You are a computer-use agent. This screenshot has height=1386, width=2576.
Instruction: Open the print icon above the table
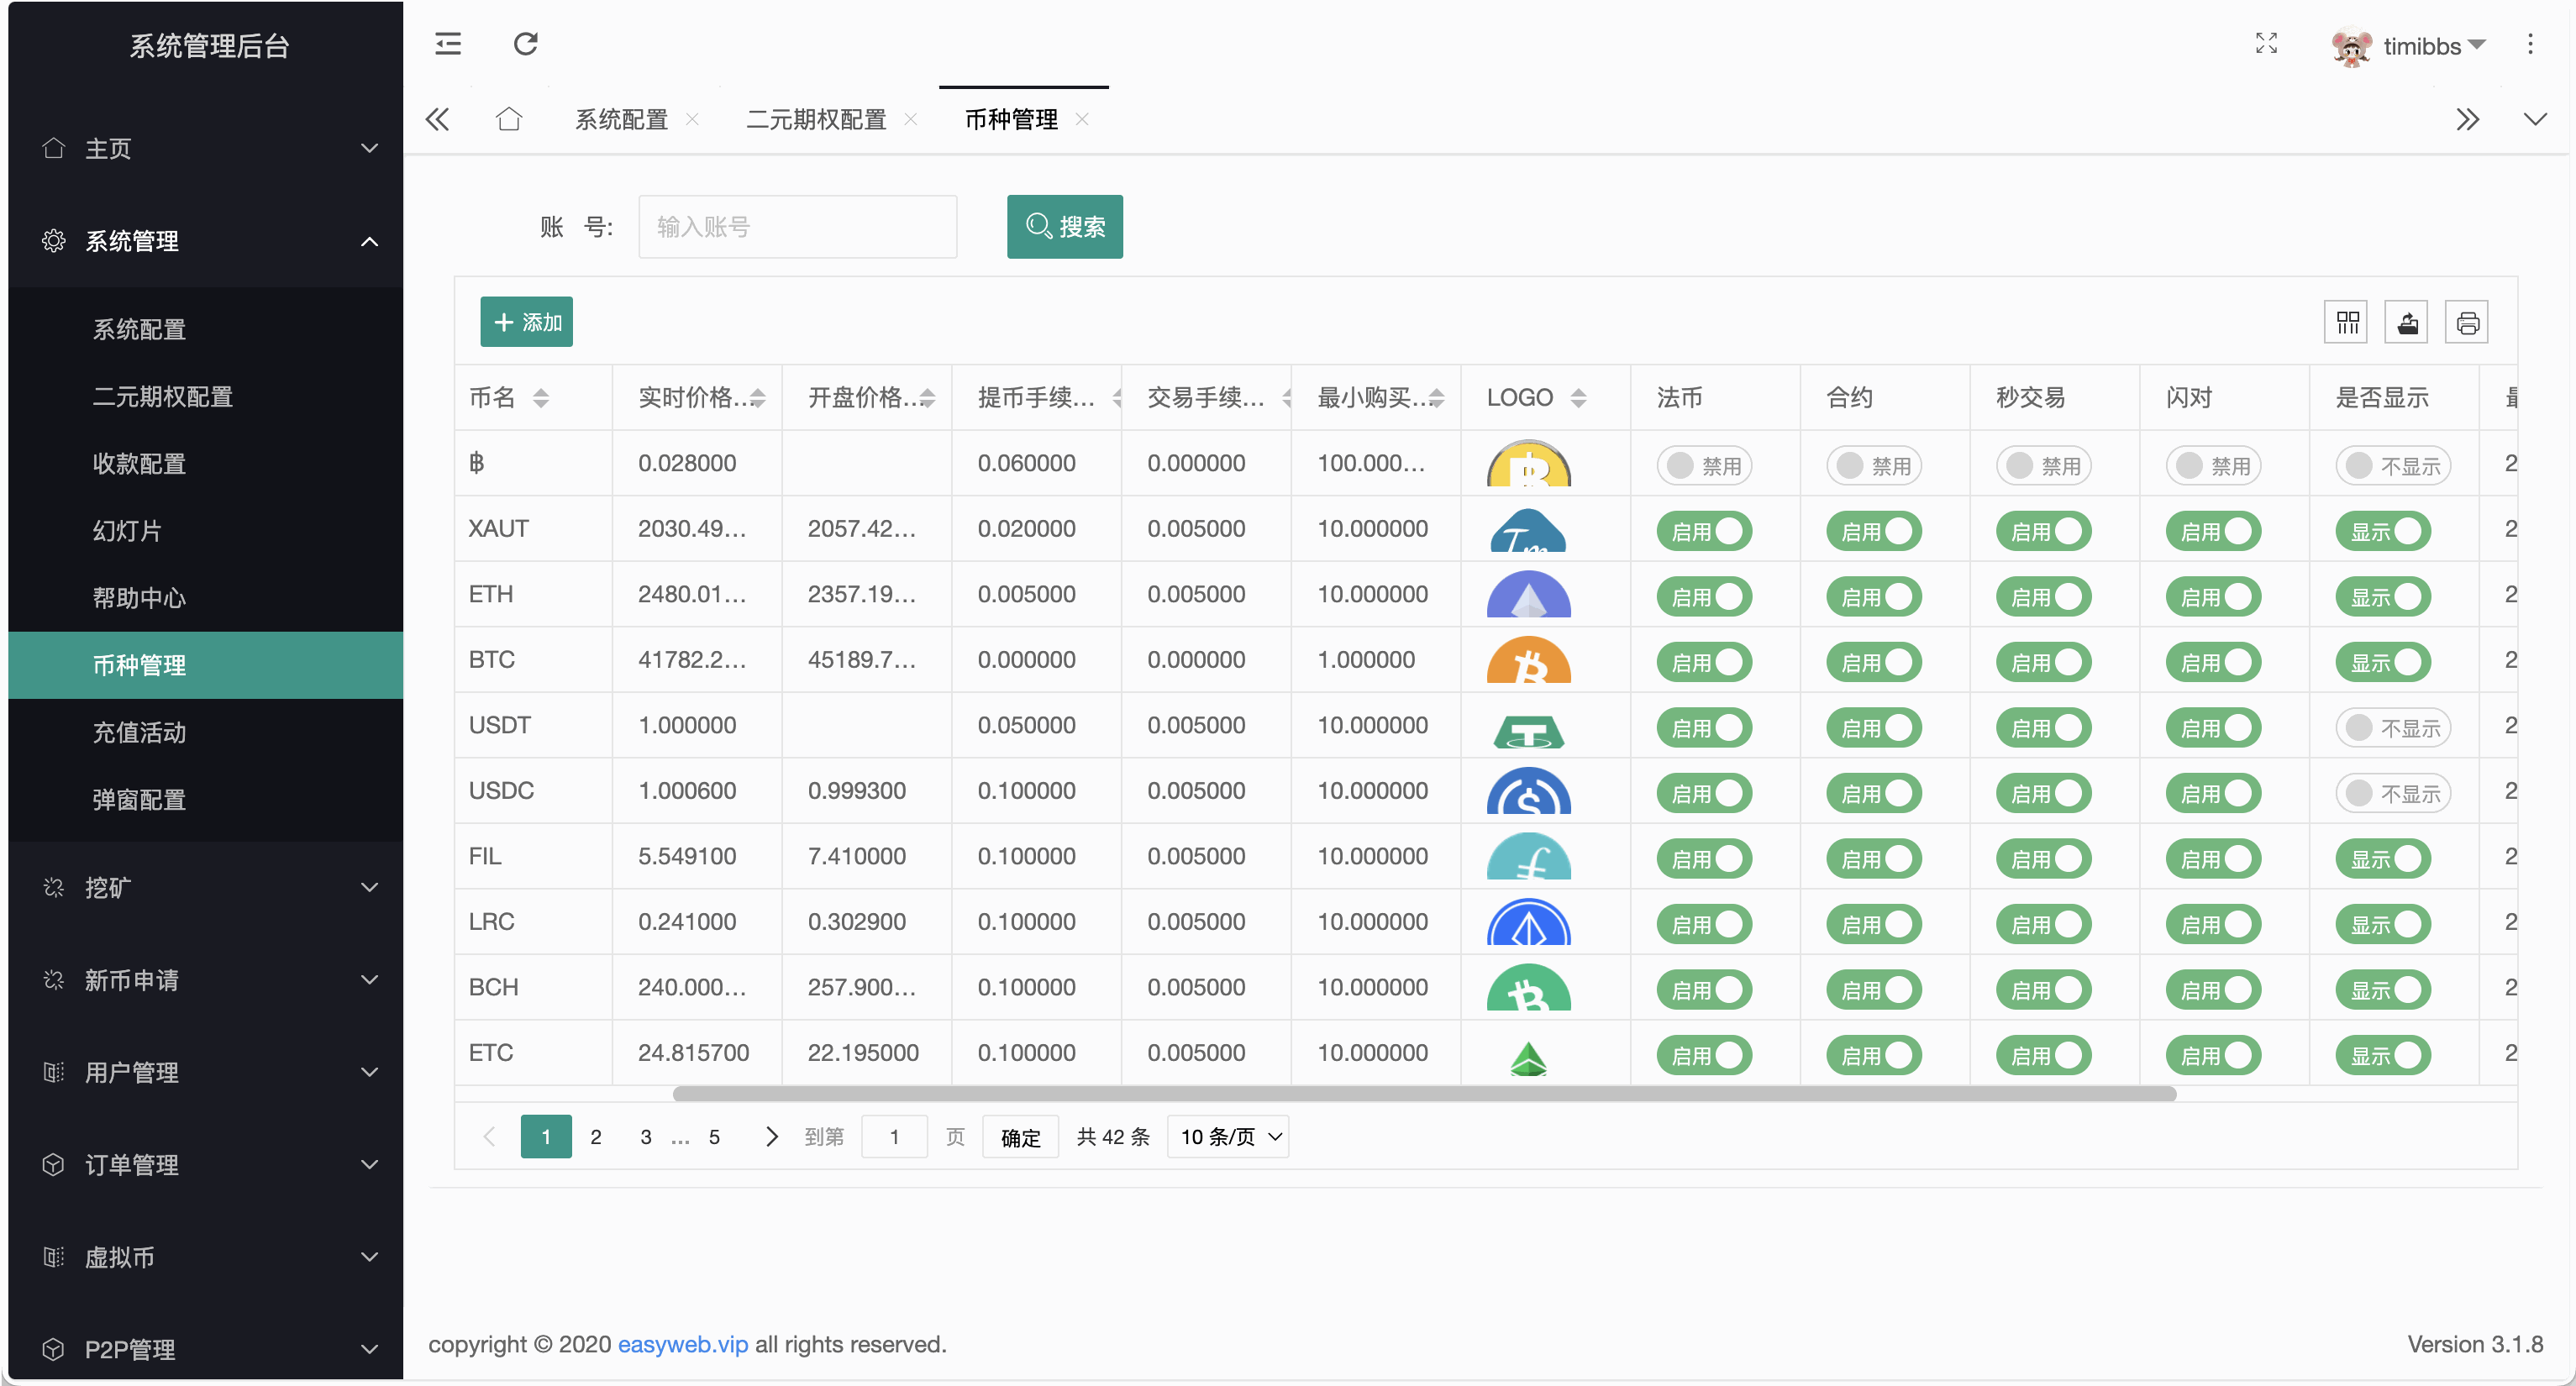tap(2467, 322)
